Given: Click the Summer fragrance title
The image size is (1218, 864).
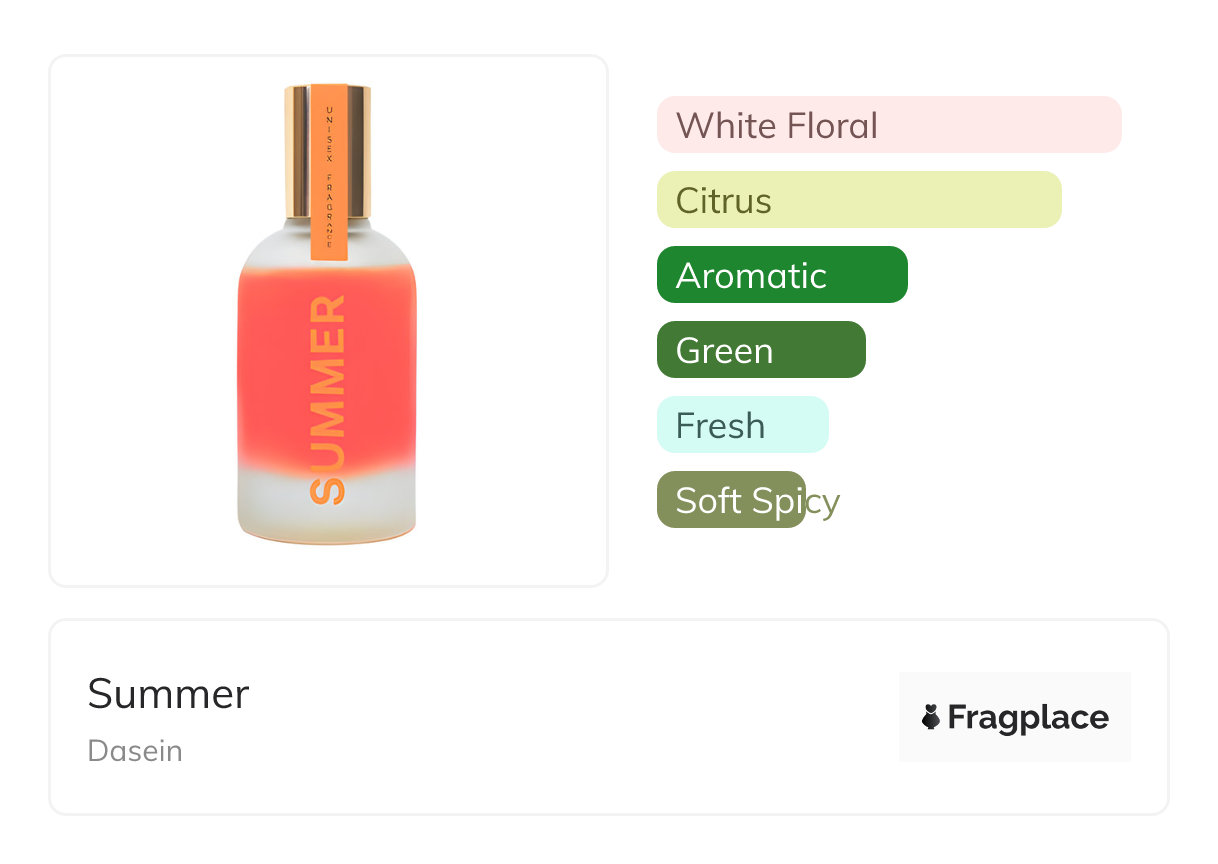Looking at the screenshot, I should [168, 693].
